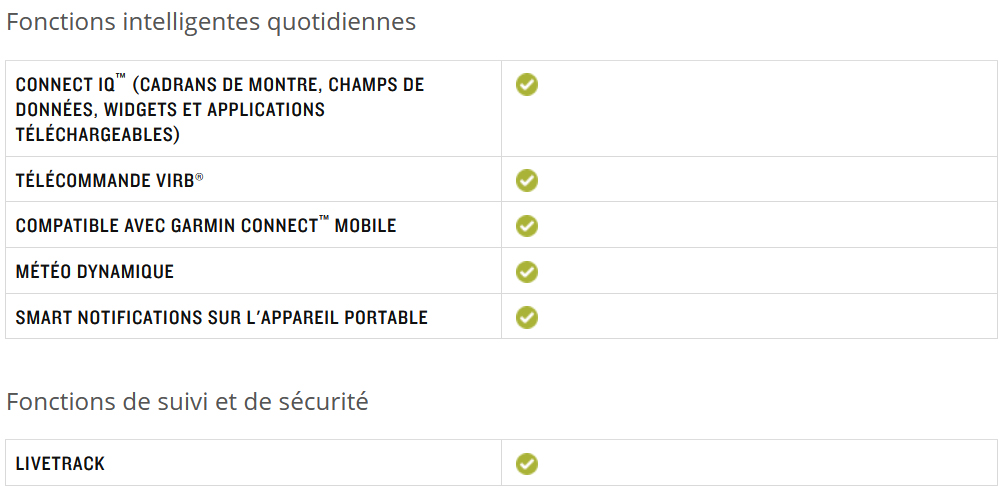Click the green checkmark beside Météo dynamique
This screenshot has height=496, width=1005.
[527, 272]
